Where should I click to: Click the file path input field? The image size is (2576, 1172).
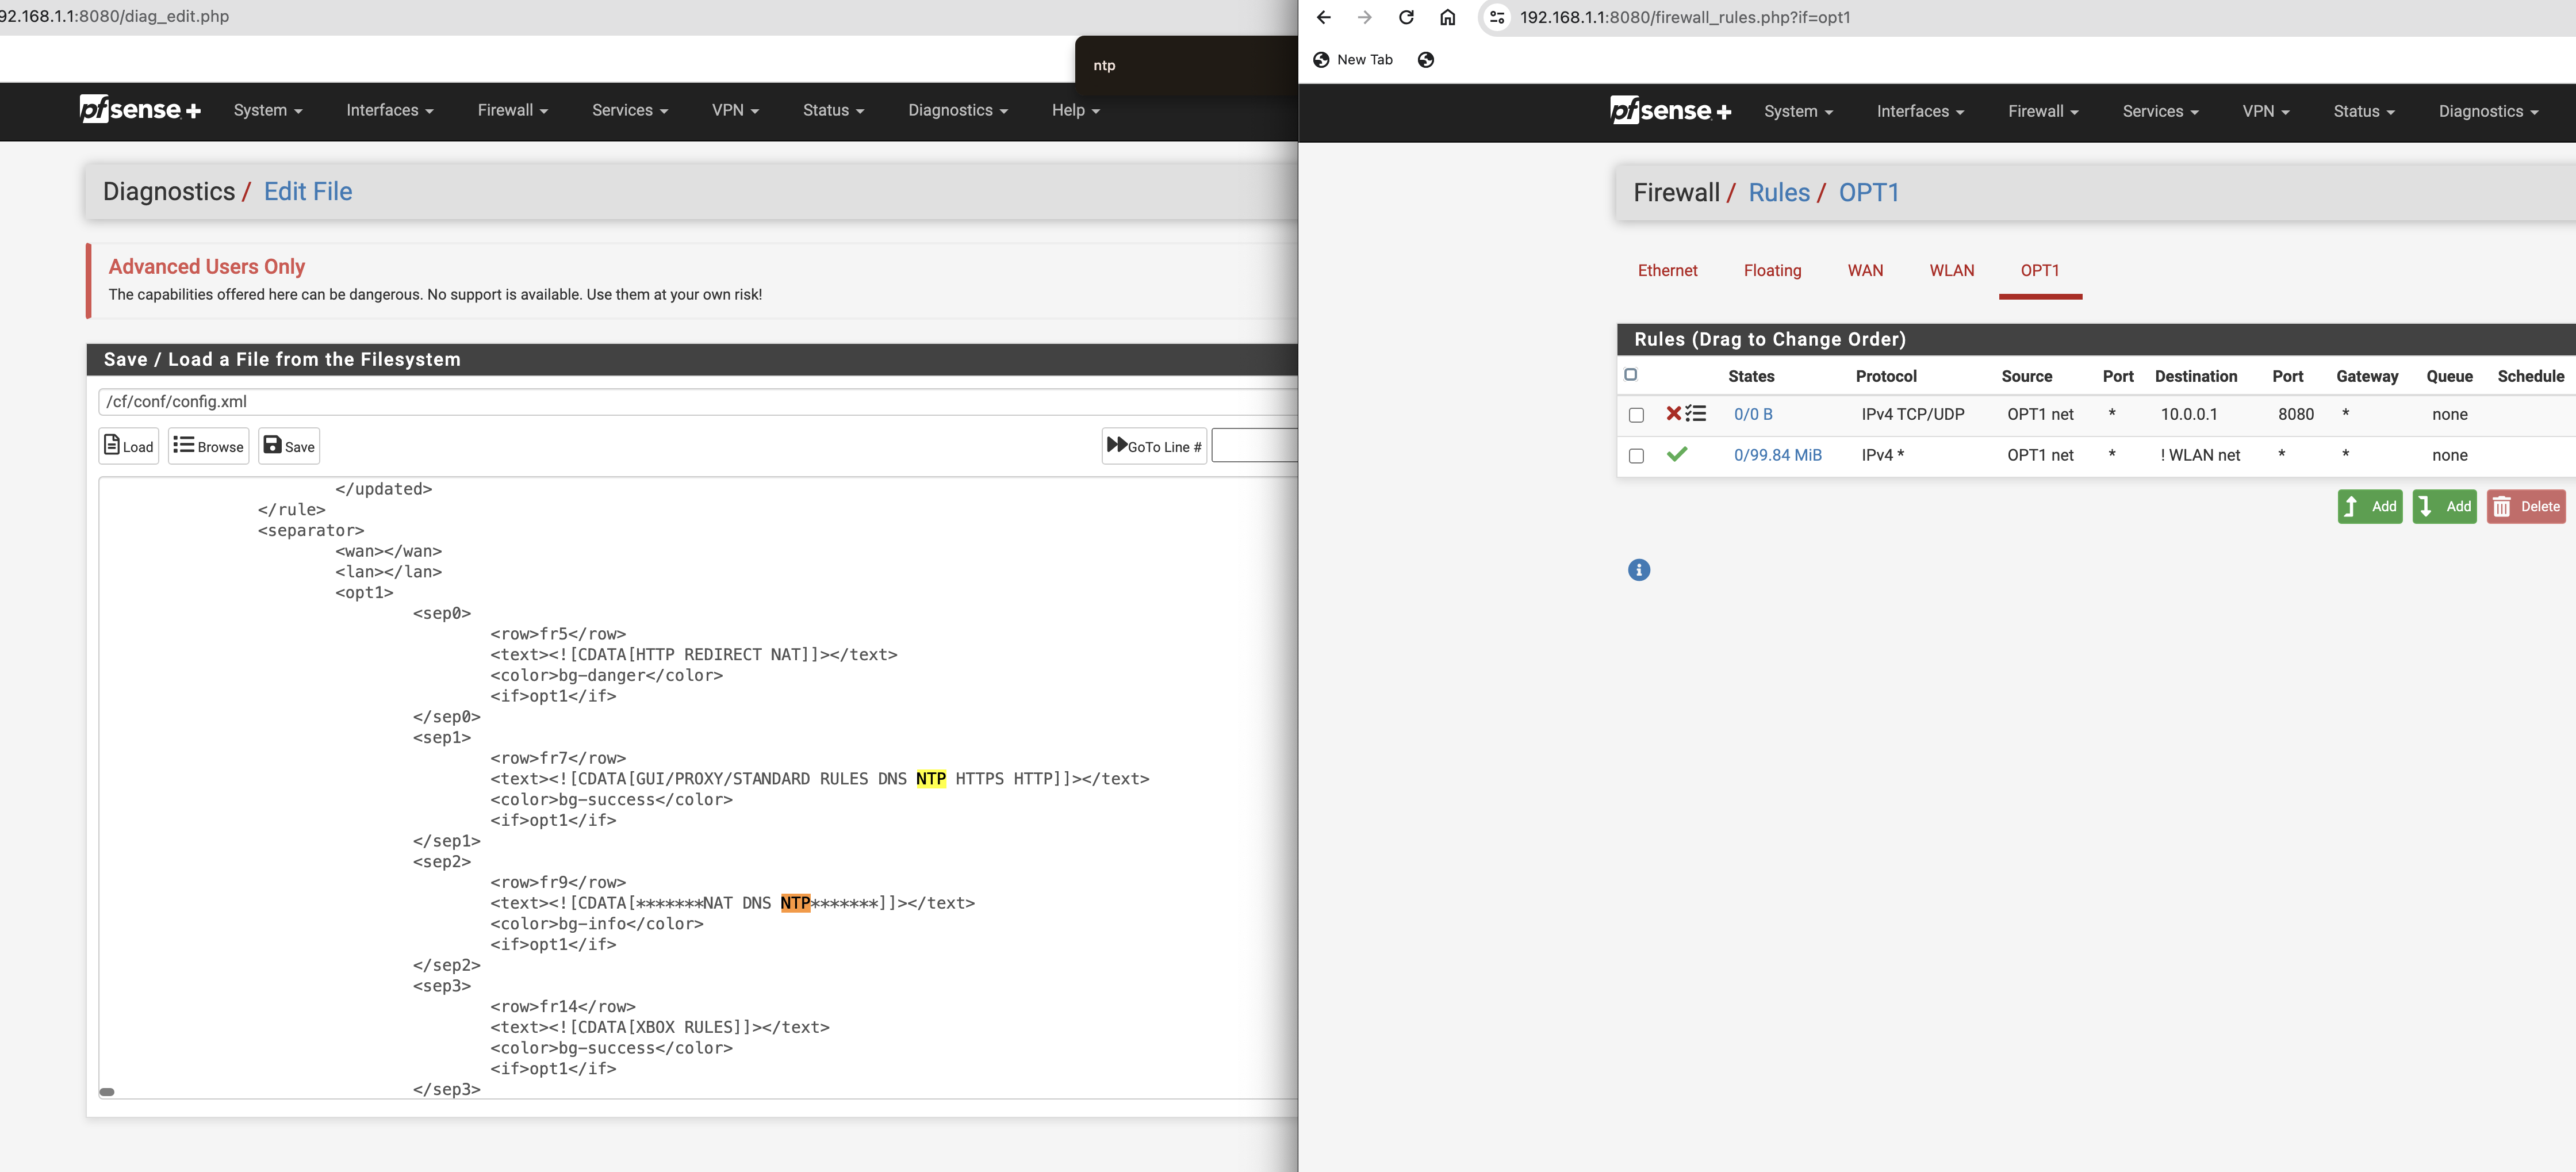pyautogui.click(x=600, y=401)
